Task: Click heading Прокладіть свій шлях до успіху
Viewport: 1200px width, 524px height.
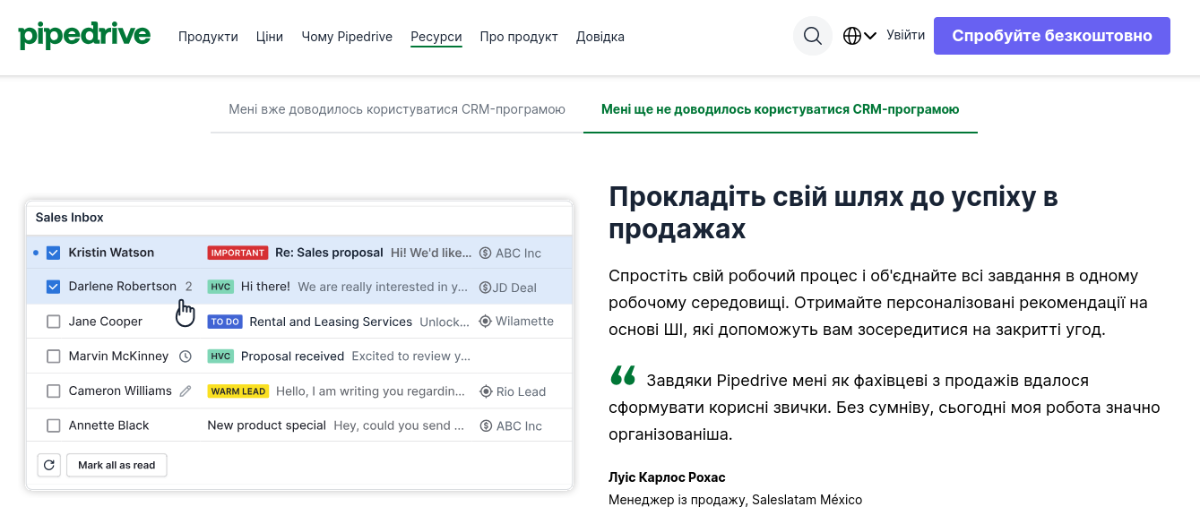Action: (833, 212)
